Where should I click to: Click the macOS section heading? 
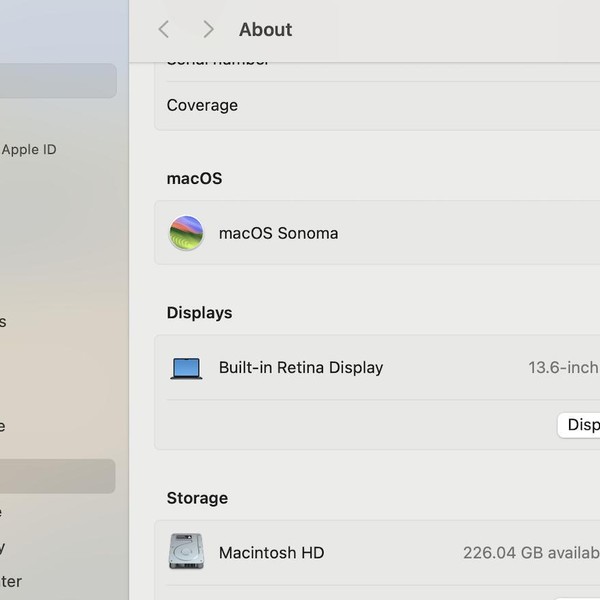tap(194, 178)
